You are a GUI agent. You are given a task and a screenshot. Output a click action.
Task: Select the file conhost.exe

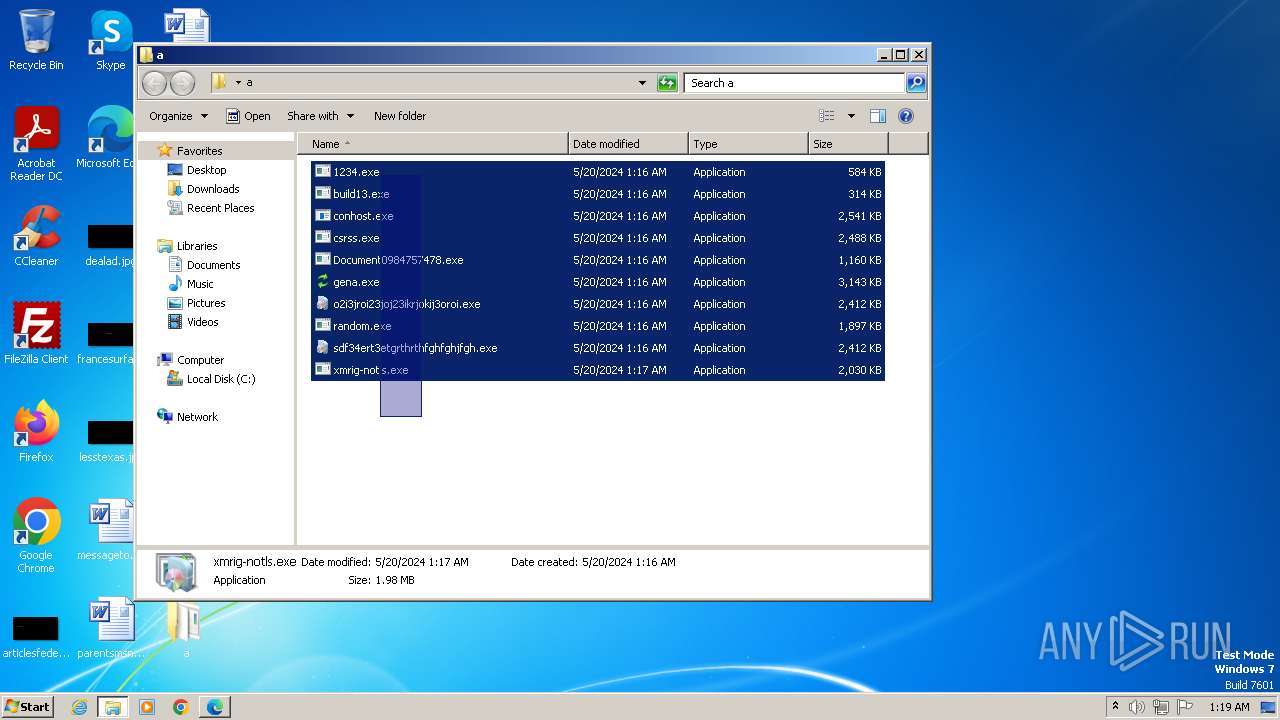tap(598, 216)
